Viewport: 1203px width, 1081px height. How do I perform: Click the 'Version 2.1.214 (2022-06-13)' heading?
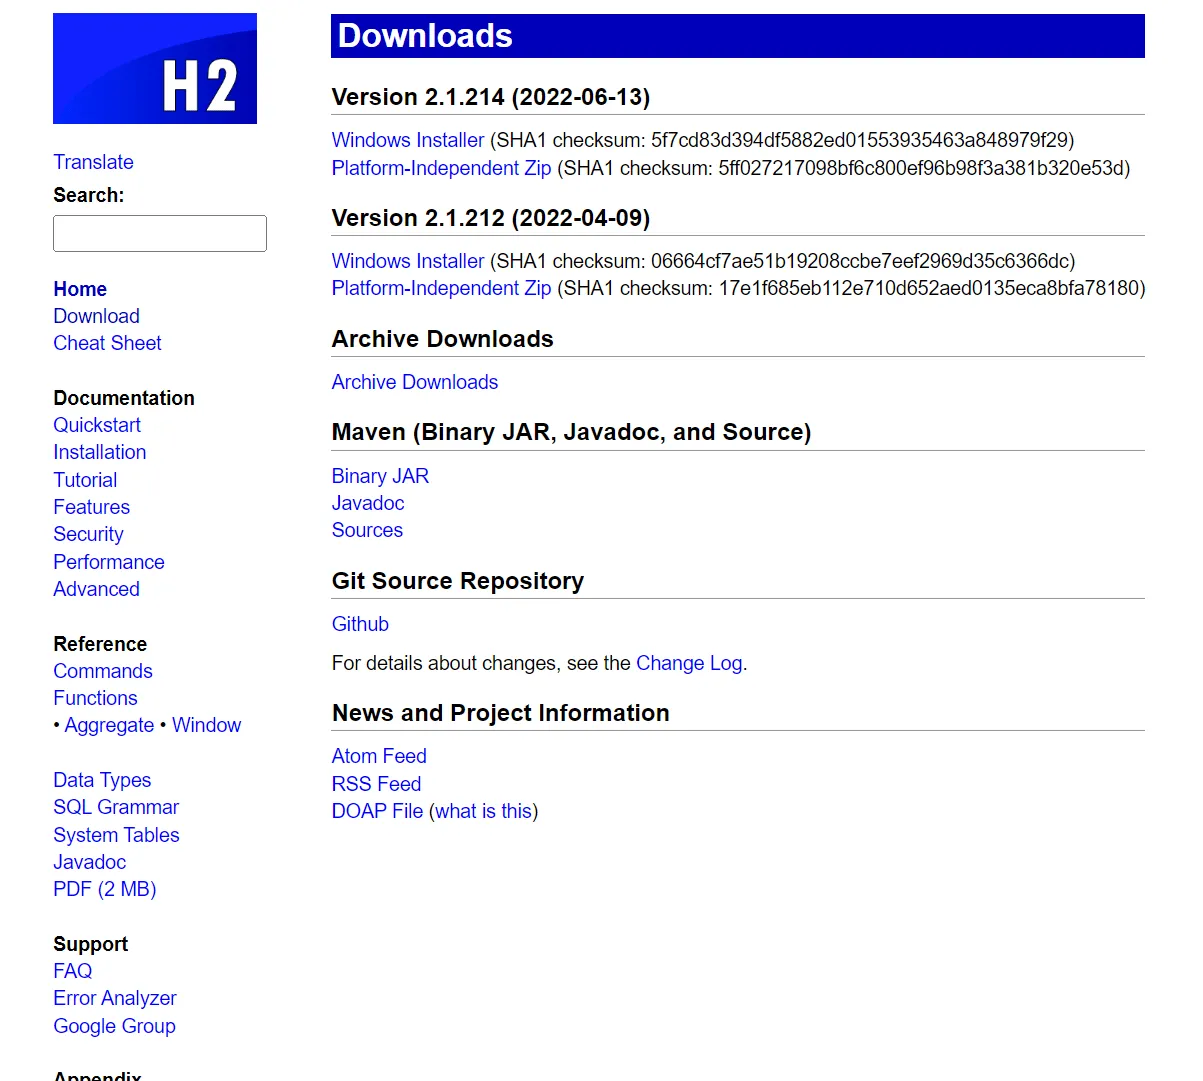(491, 97)
